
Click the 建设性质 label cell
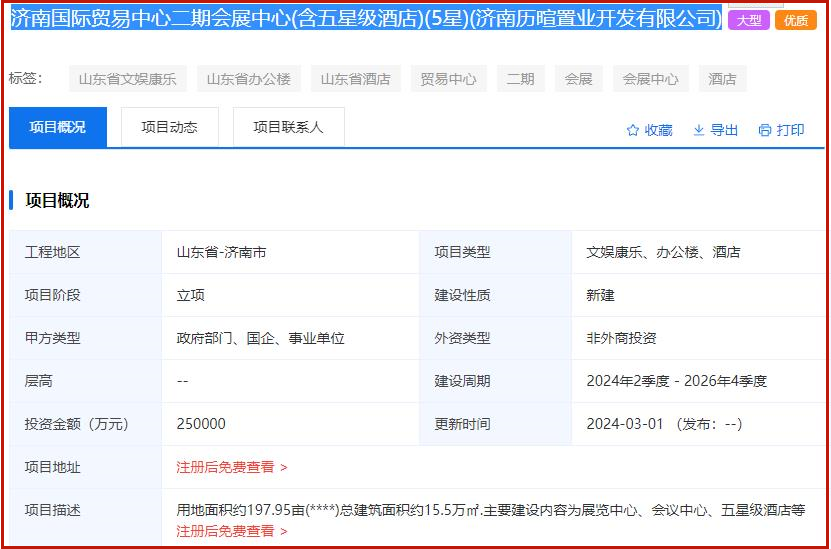click(x=496, y=295)
